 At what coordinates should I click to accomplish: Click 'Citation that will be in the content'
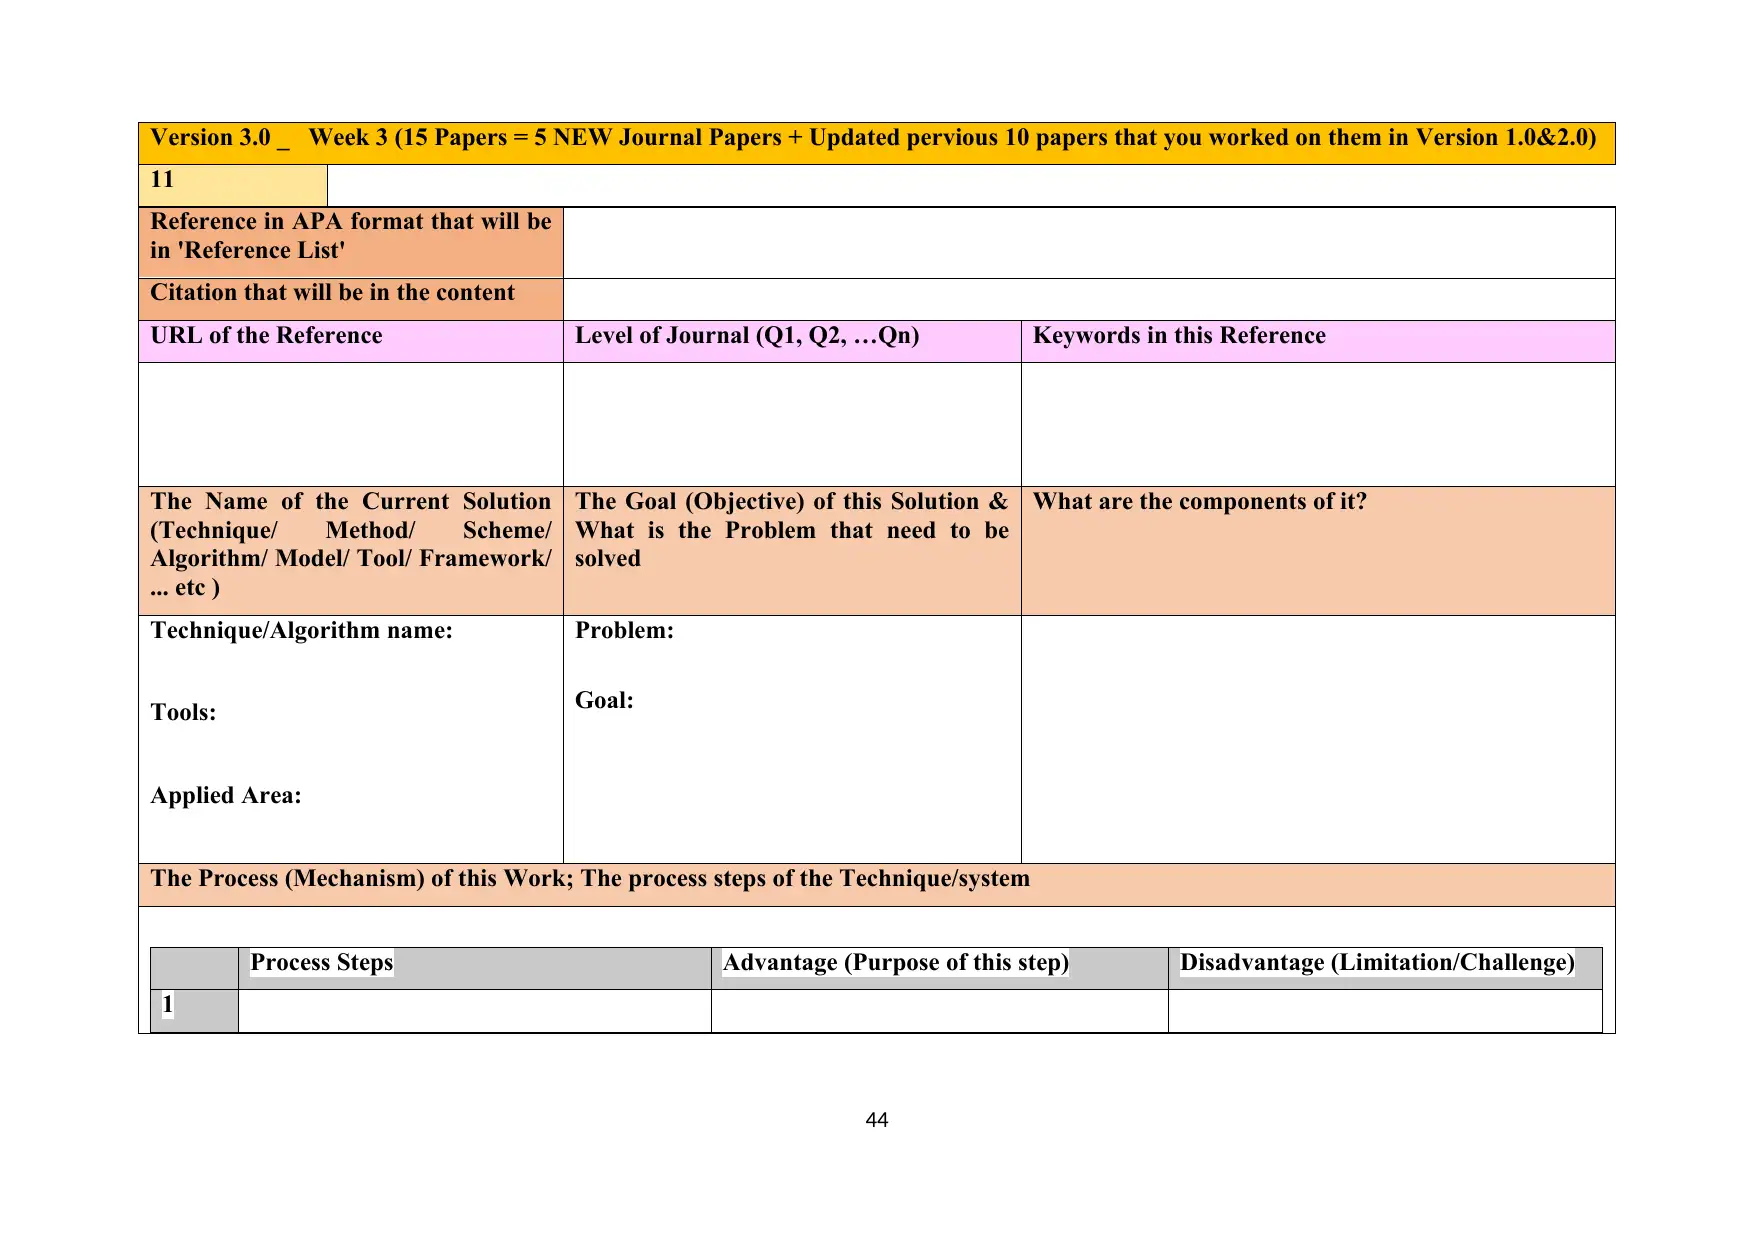click(x=332, y=293)
